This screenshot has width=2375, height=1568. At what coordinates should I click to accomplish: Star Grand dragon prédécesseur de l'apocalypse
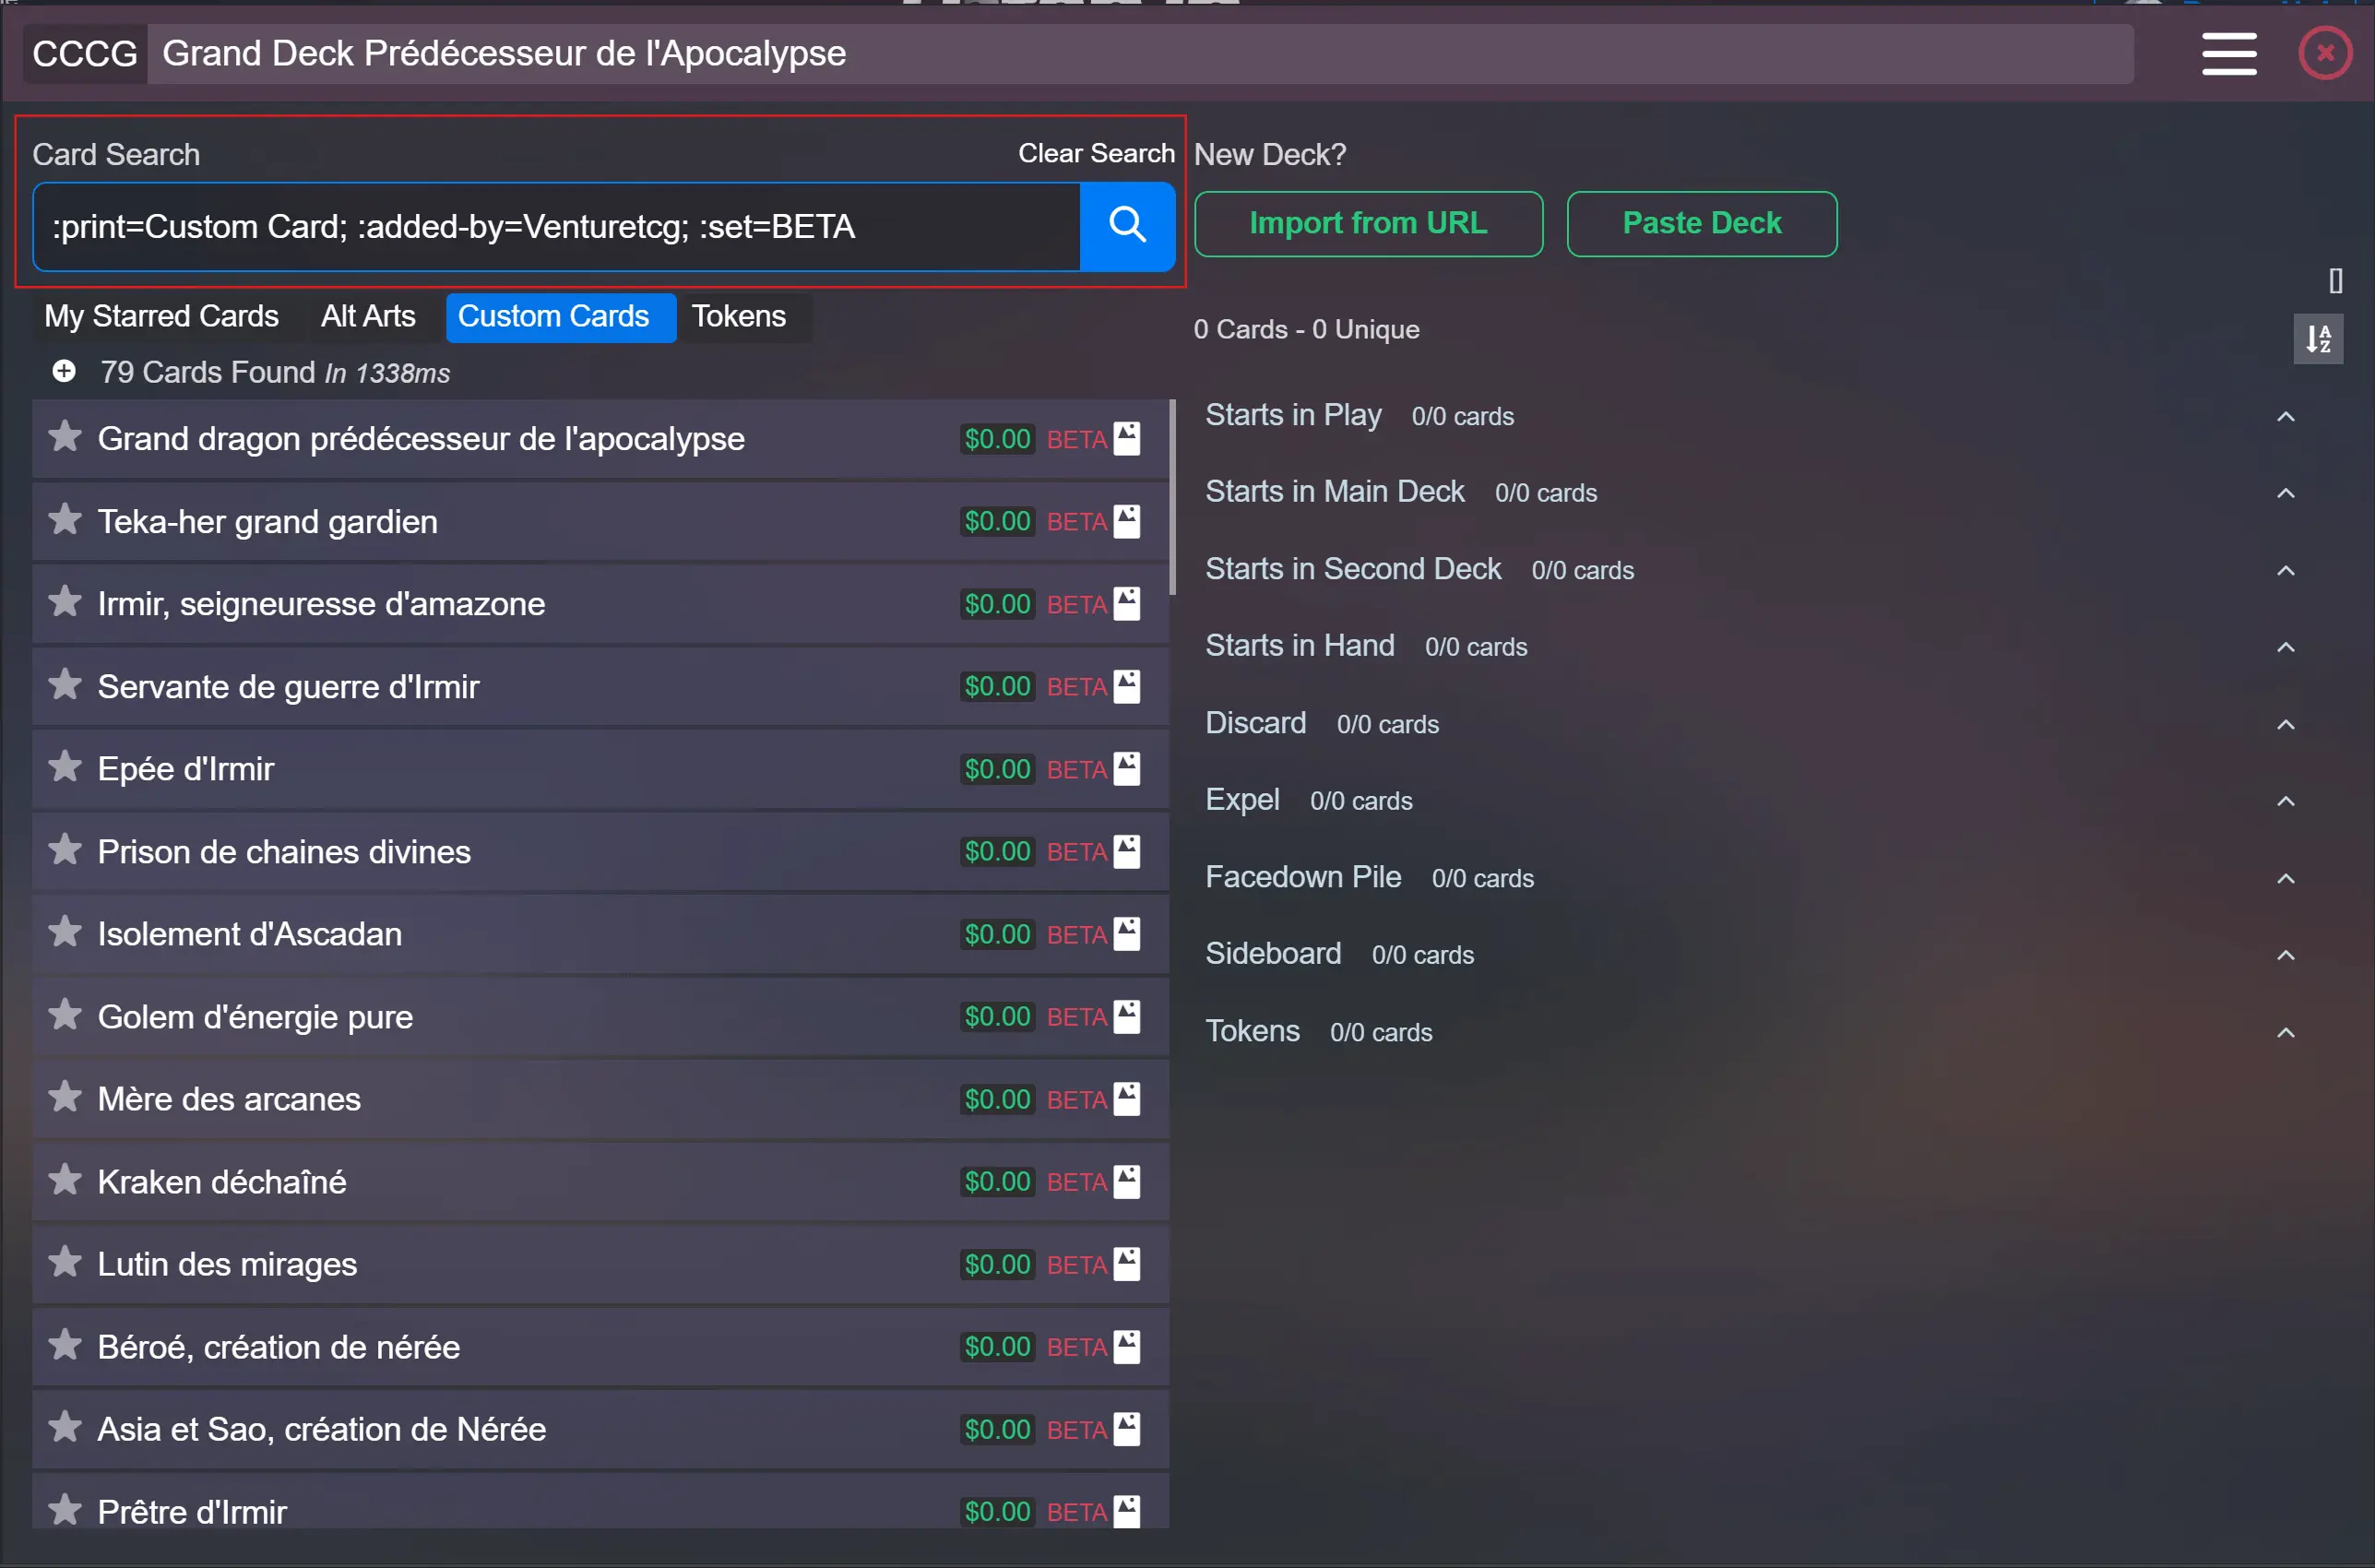pos(65,437)
